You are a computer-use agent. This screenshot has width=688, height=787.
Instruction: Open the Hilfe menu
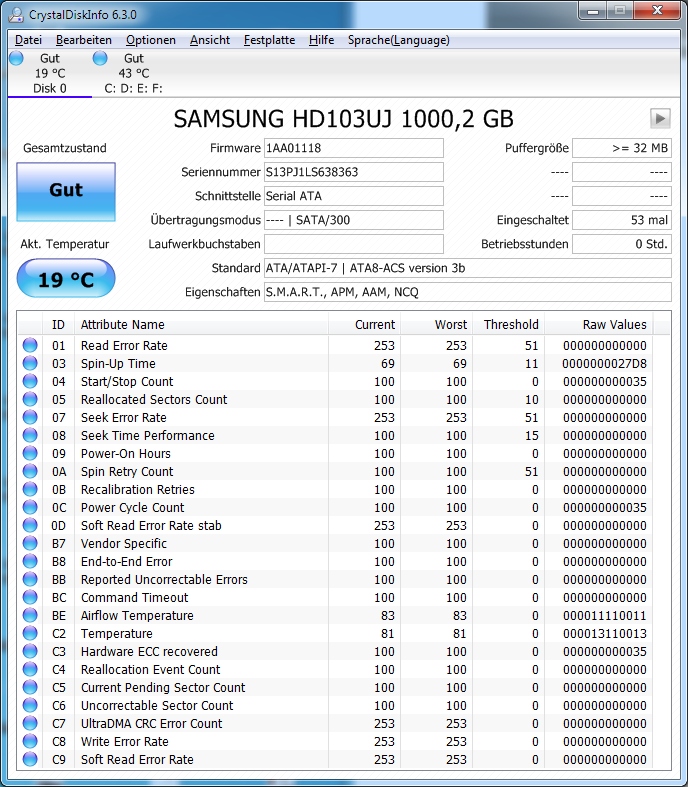(x=321, y=40)
